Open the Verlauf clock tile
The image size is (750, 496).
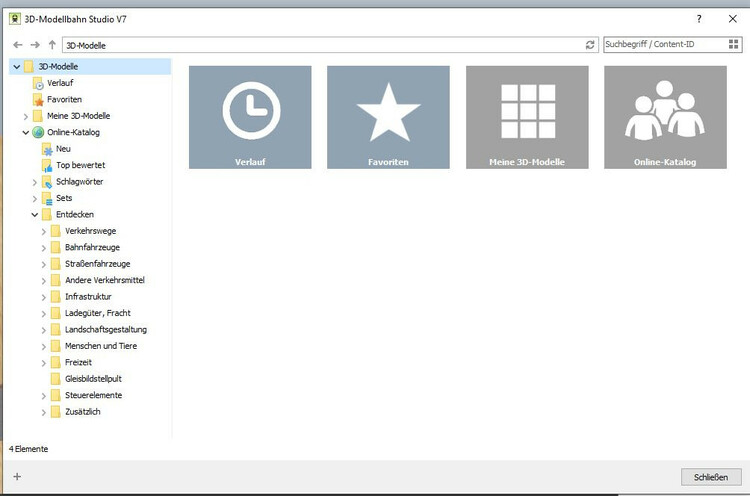[250, 117]
